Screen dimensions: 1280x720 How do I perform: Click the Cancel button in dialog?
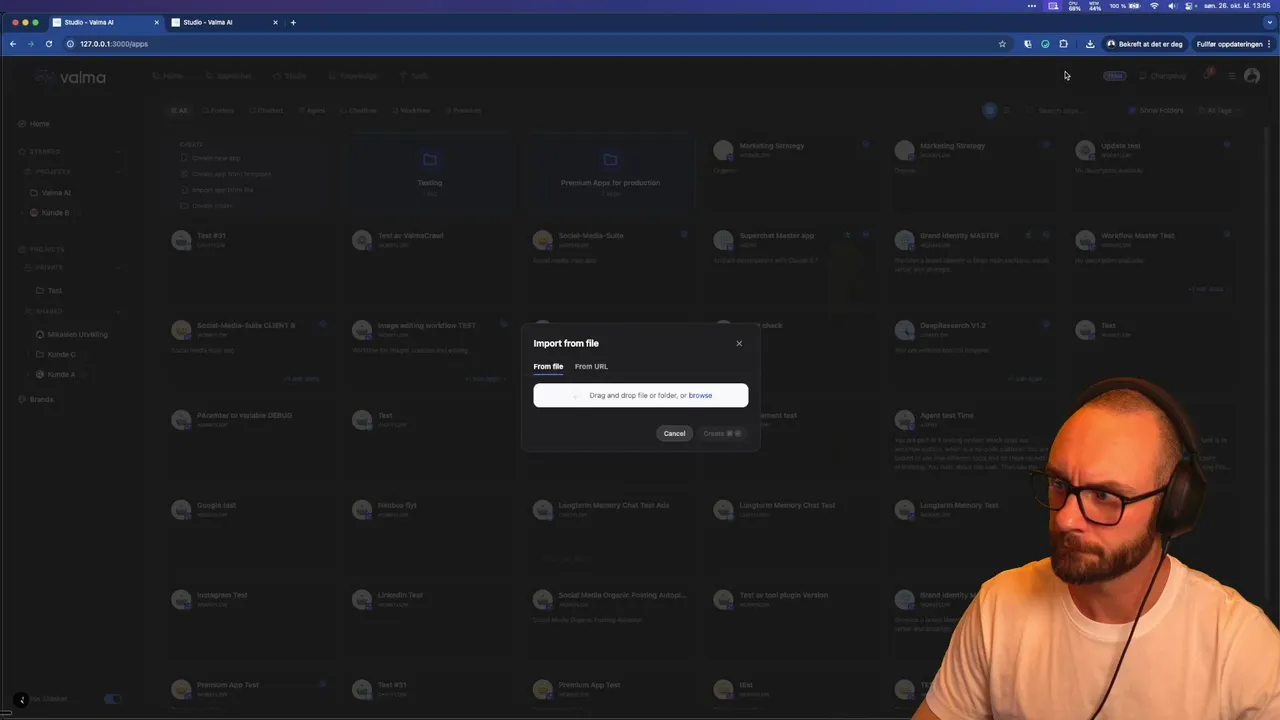click(674, 433)
